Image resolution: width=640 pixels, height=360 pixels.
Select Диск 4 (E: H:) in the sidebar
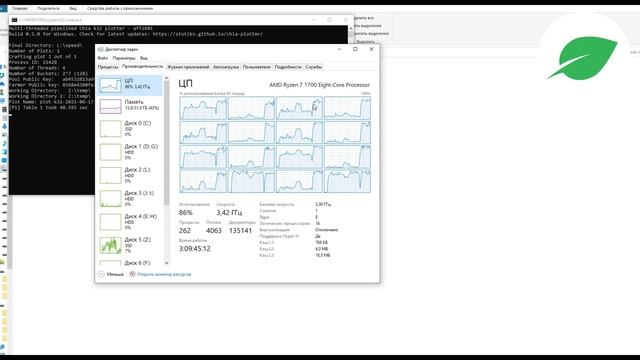[129, 222]
